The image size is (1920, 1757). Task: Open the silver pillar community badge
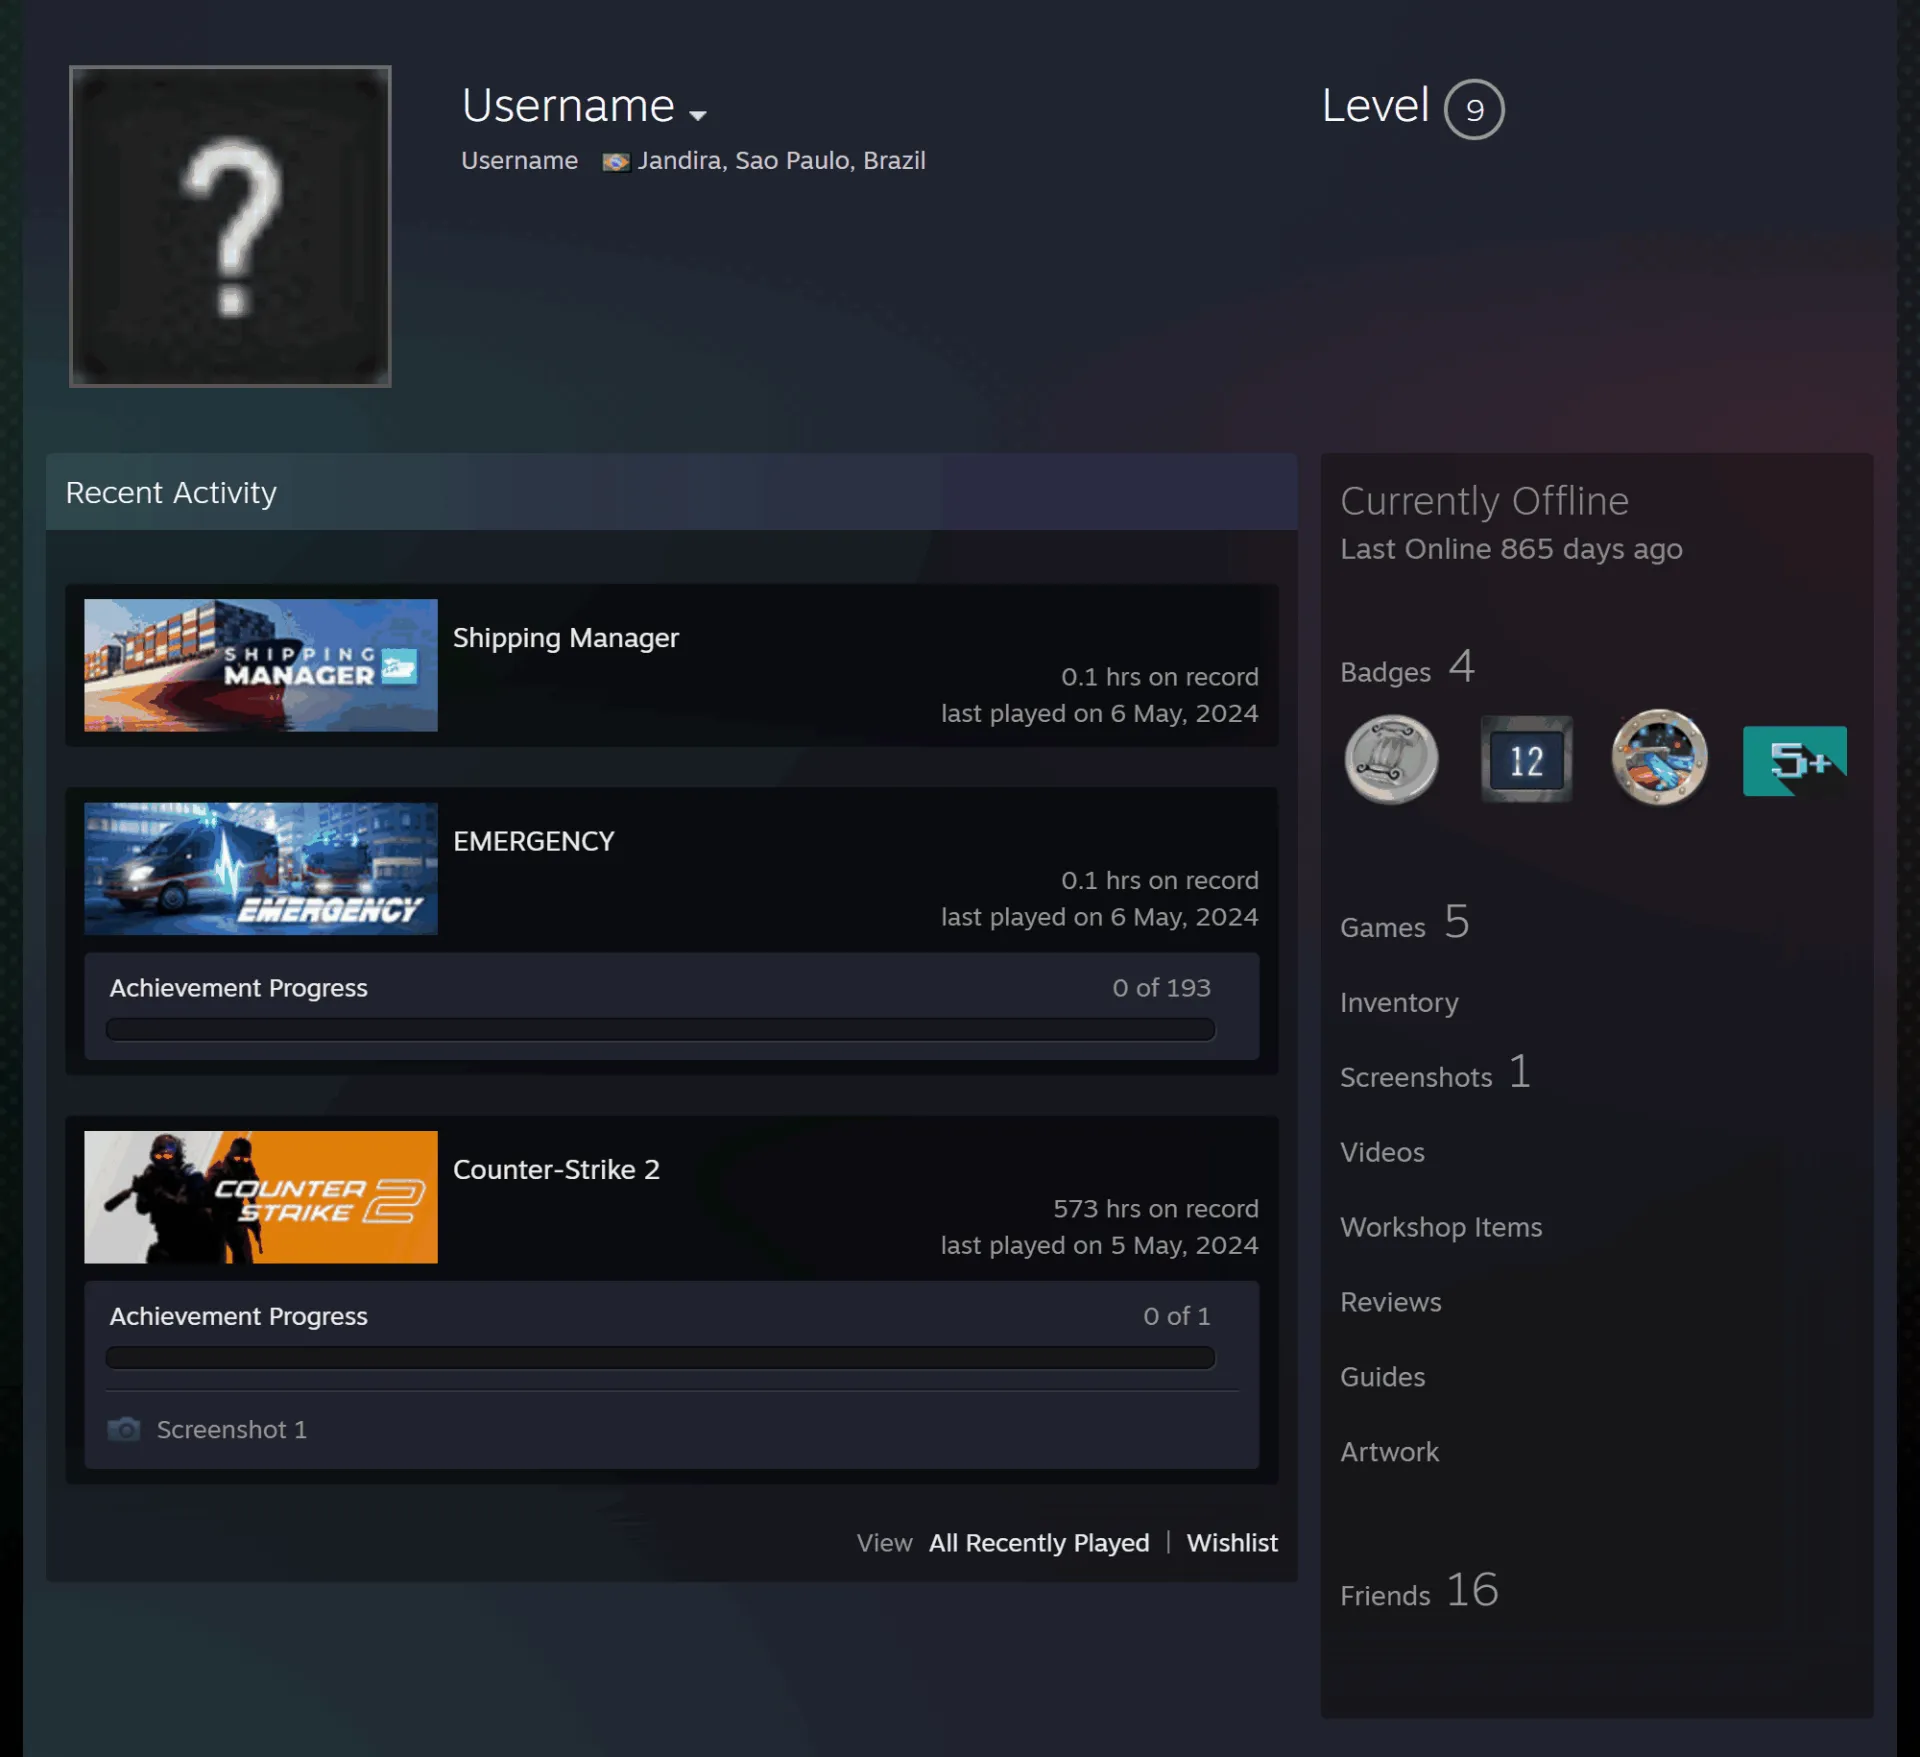[x=1391, y=759]
